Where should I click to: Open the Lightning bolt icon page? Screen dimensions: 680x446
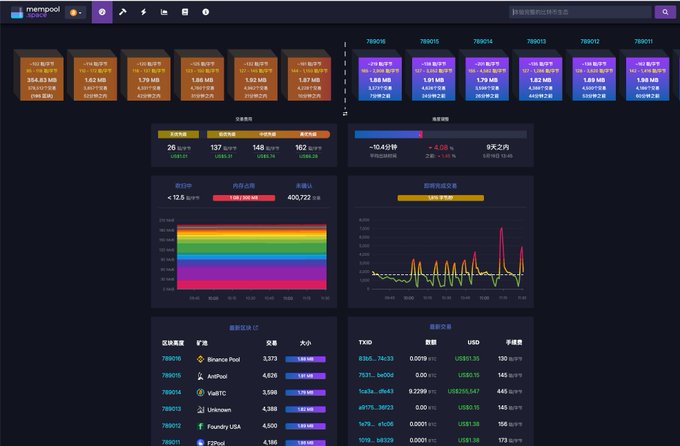coord(144,12)
